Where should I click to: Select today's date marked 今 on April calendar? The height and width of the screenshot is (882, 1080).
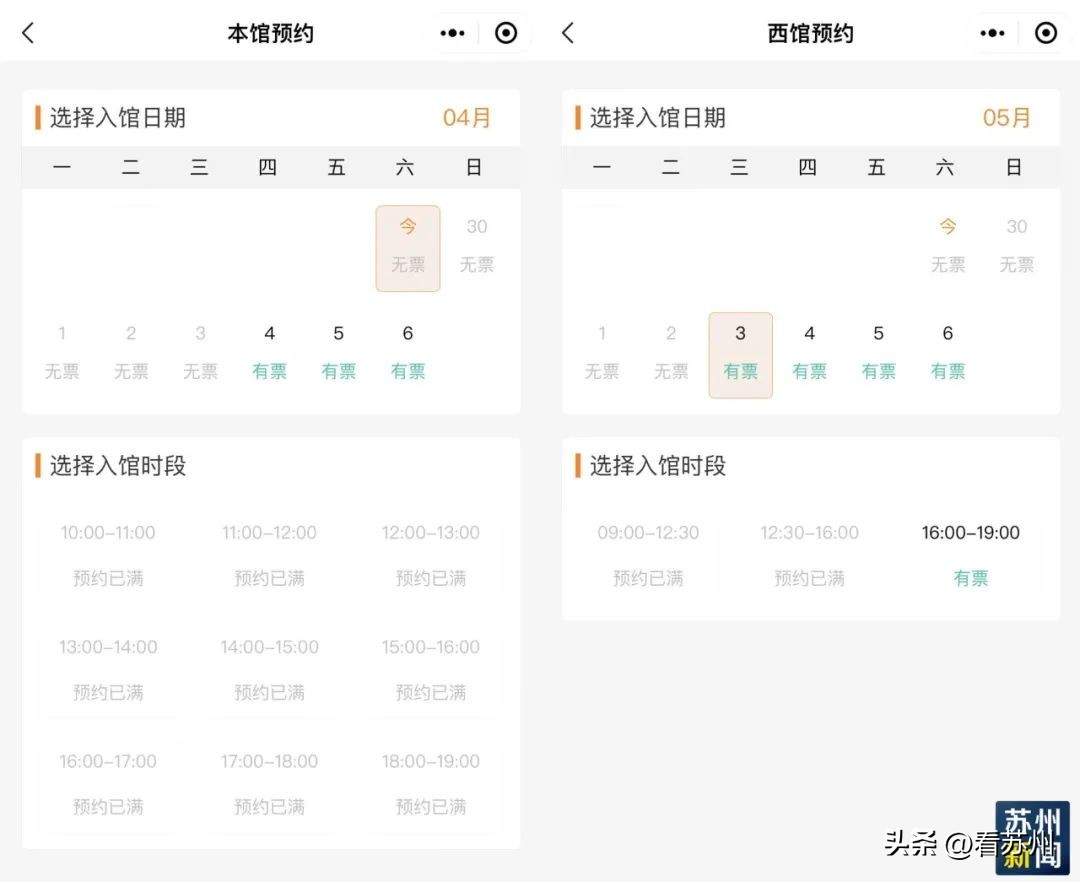tap(407, 245)
